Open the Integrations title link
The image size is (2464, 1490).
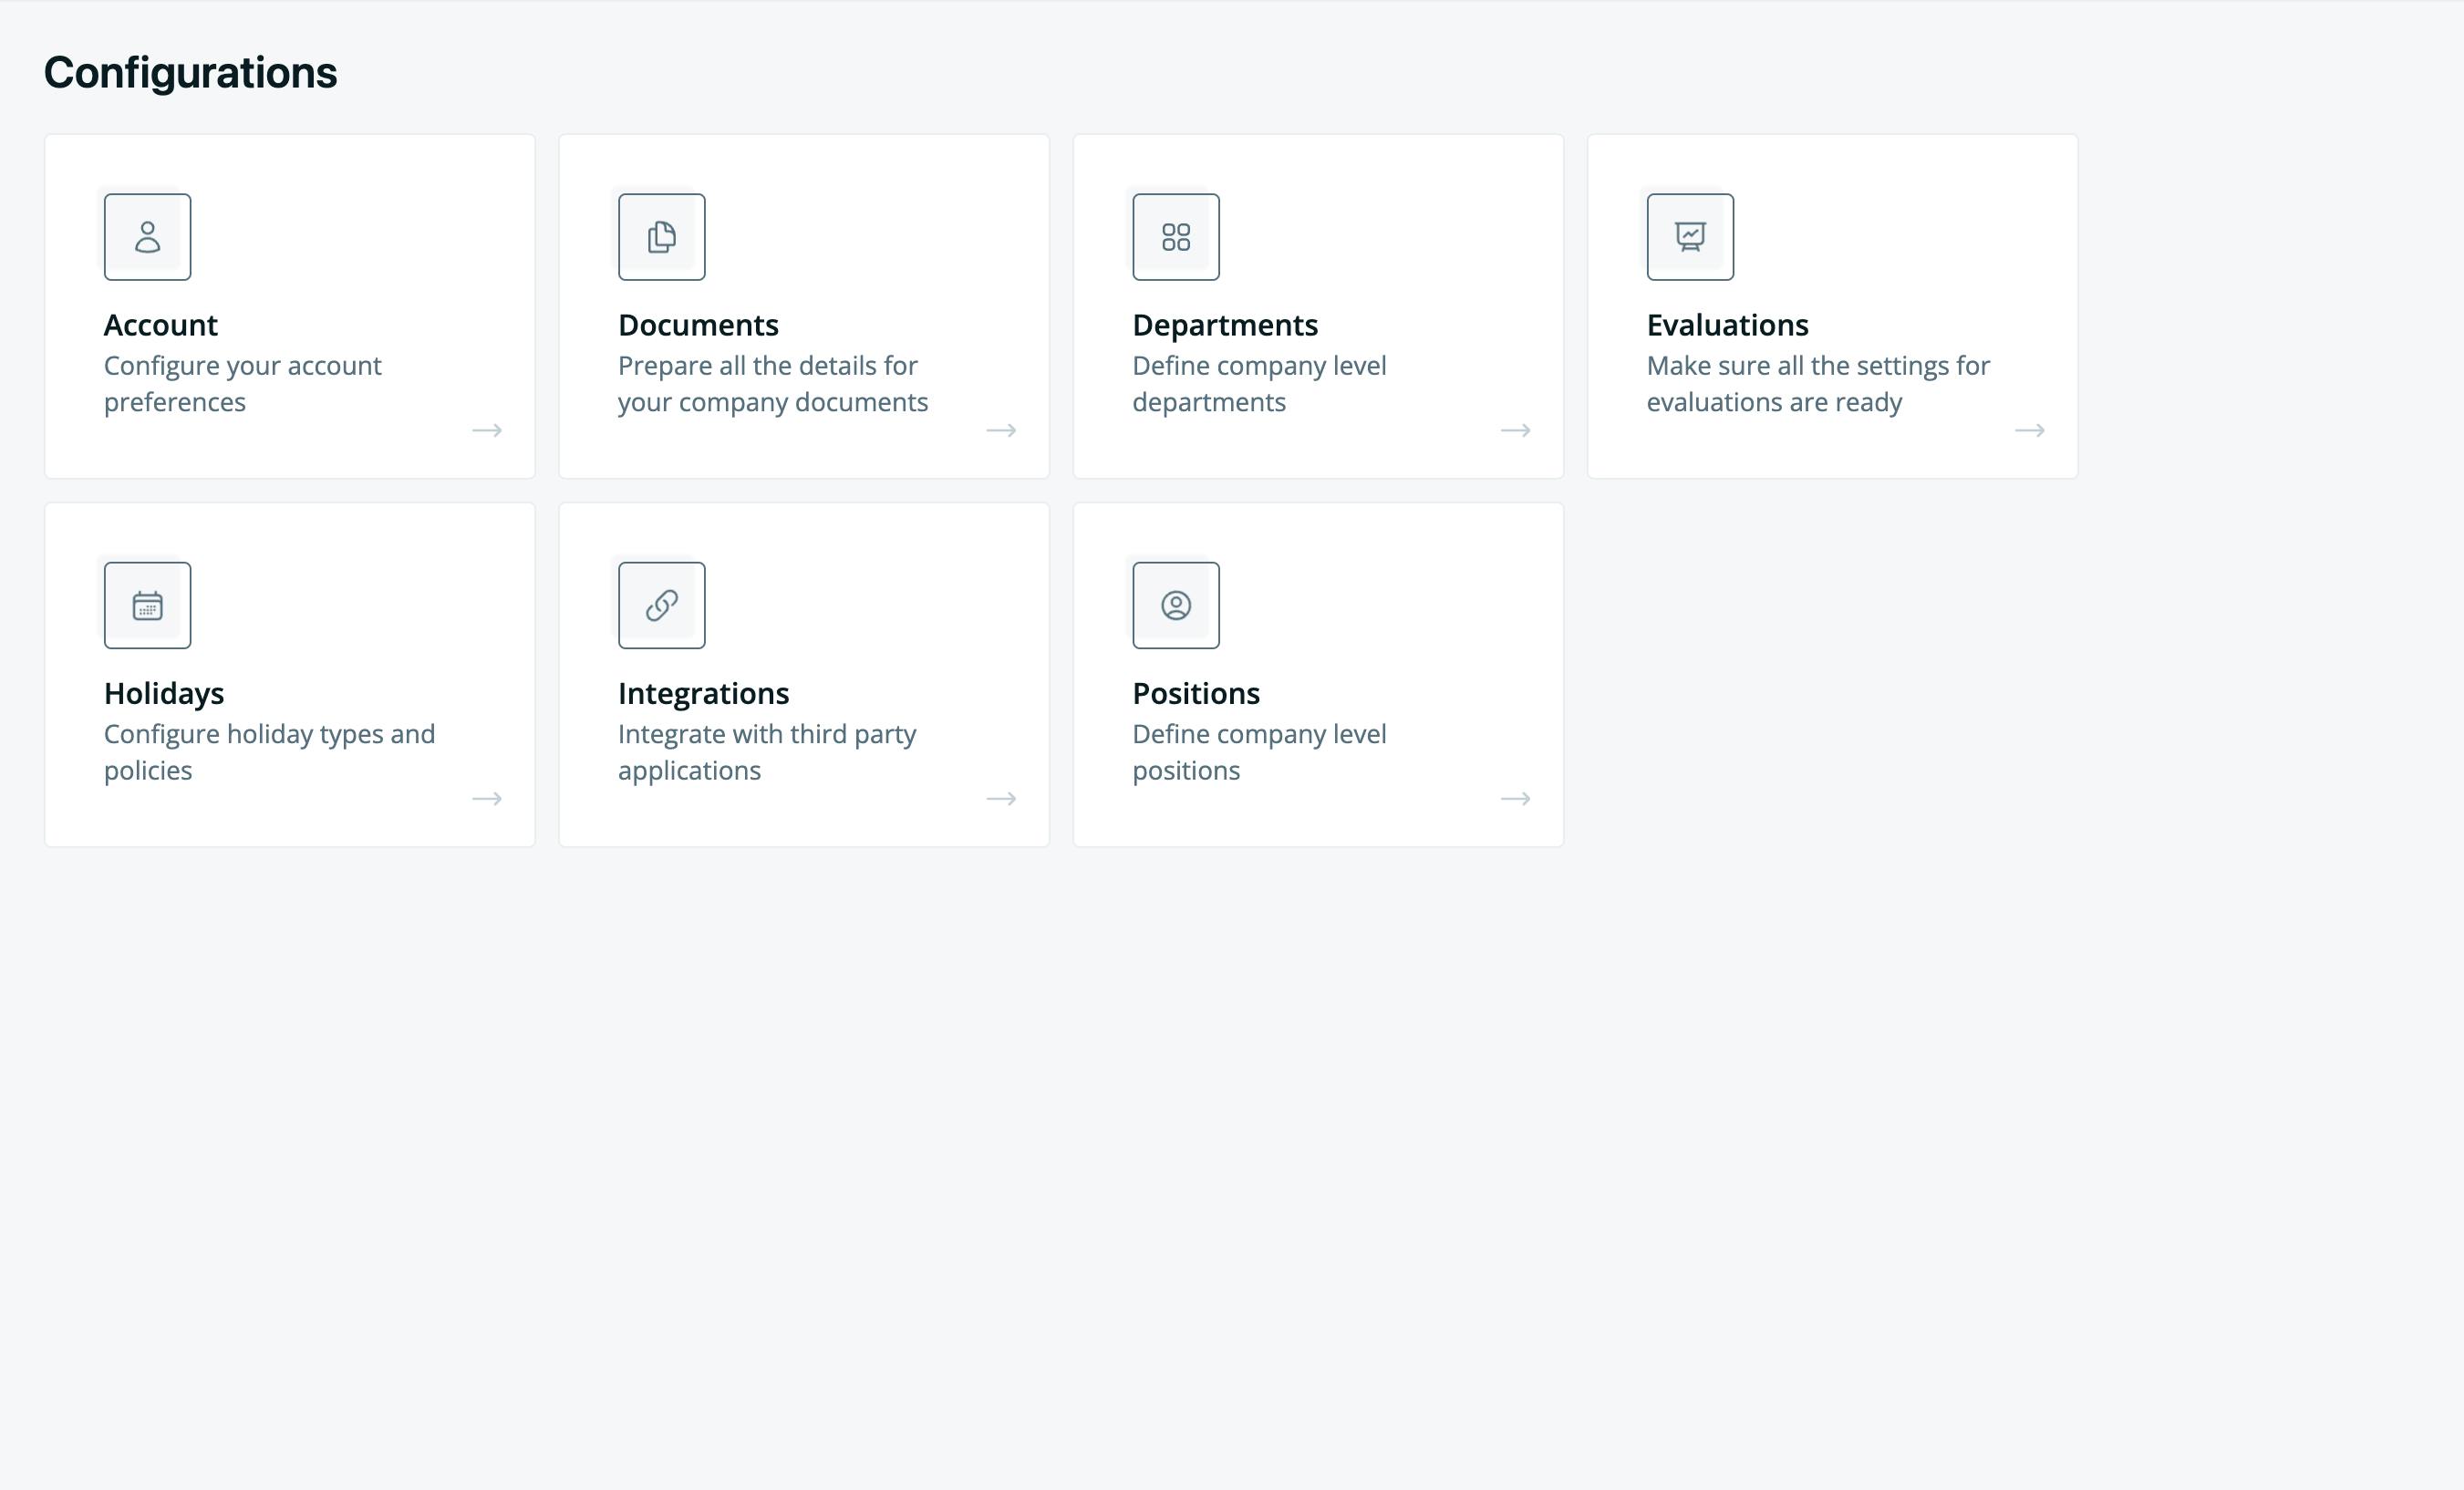[x=703, y=693]
